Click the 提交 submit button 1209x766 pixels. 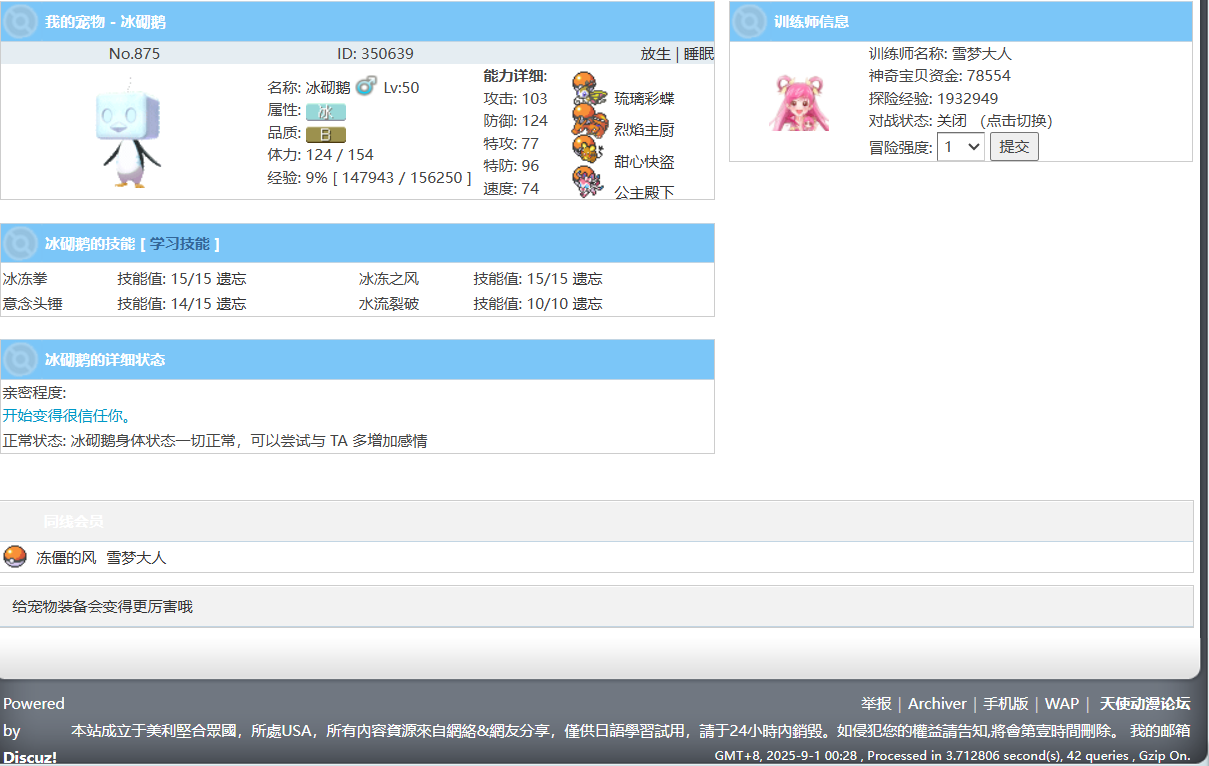pos(1014,147)
